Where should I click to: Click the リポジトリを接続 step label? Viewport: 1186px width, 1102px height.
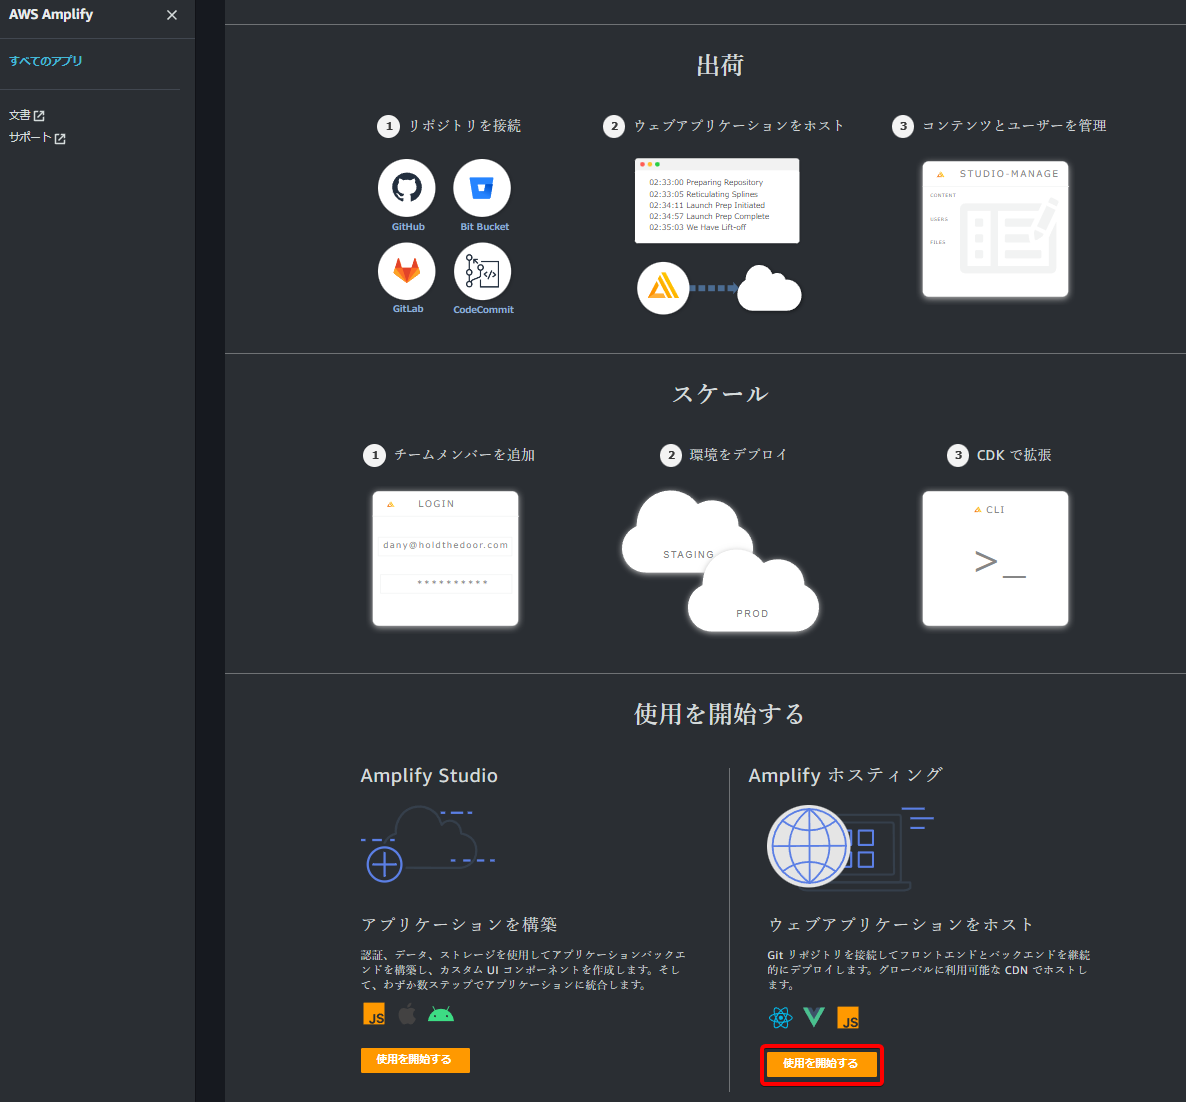click(464, 126)
